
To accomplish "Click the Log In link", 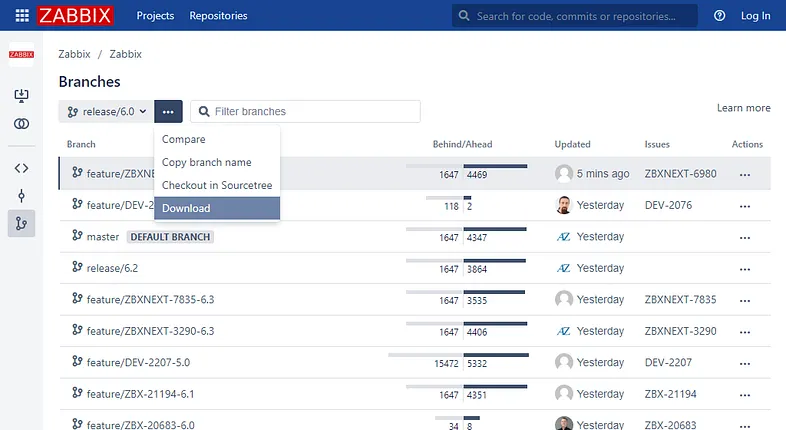I will (x=755, y=16).
